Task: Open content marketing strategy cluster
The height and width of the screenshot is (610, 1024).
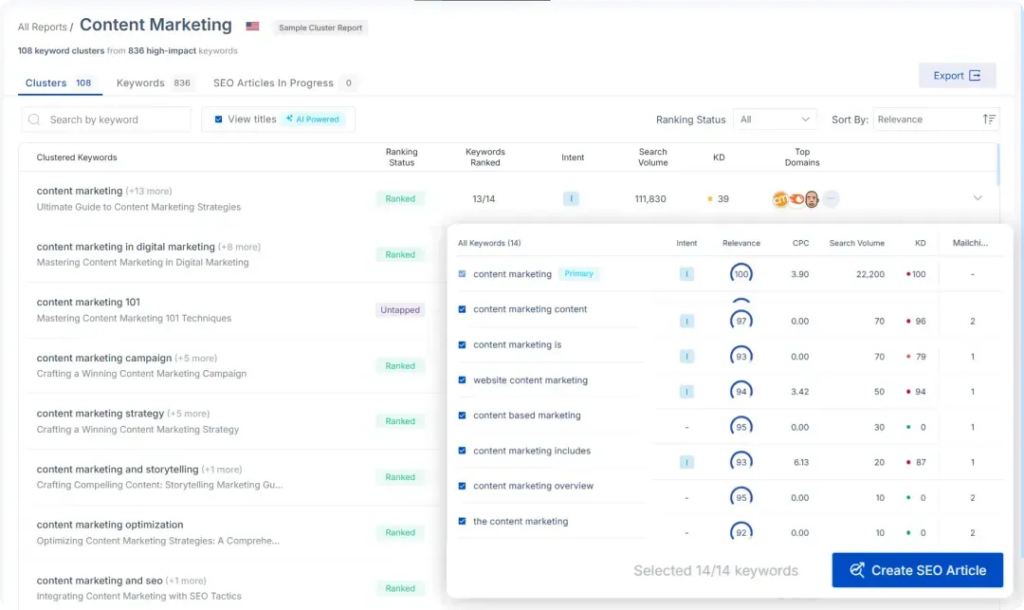Action: tap(100, 413)
